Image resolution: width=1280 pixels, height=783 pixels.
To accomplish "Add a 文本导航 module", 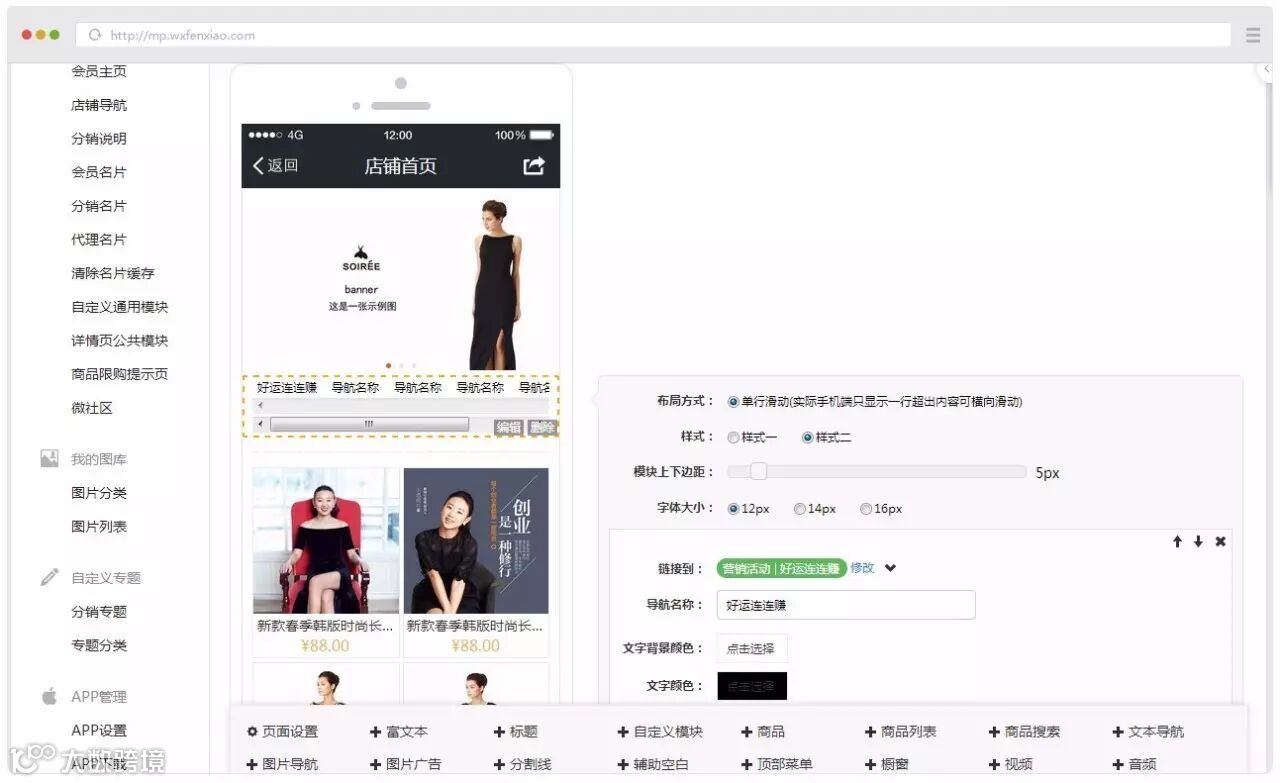I will [x=1148, y=732].
